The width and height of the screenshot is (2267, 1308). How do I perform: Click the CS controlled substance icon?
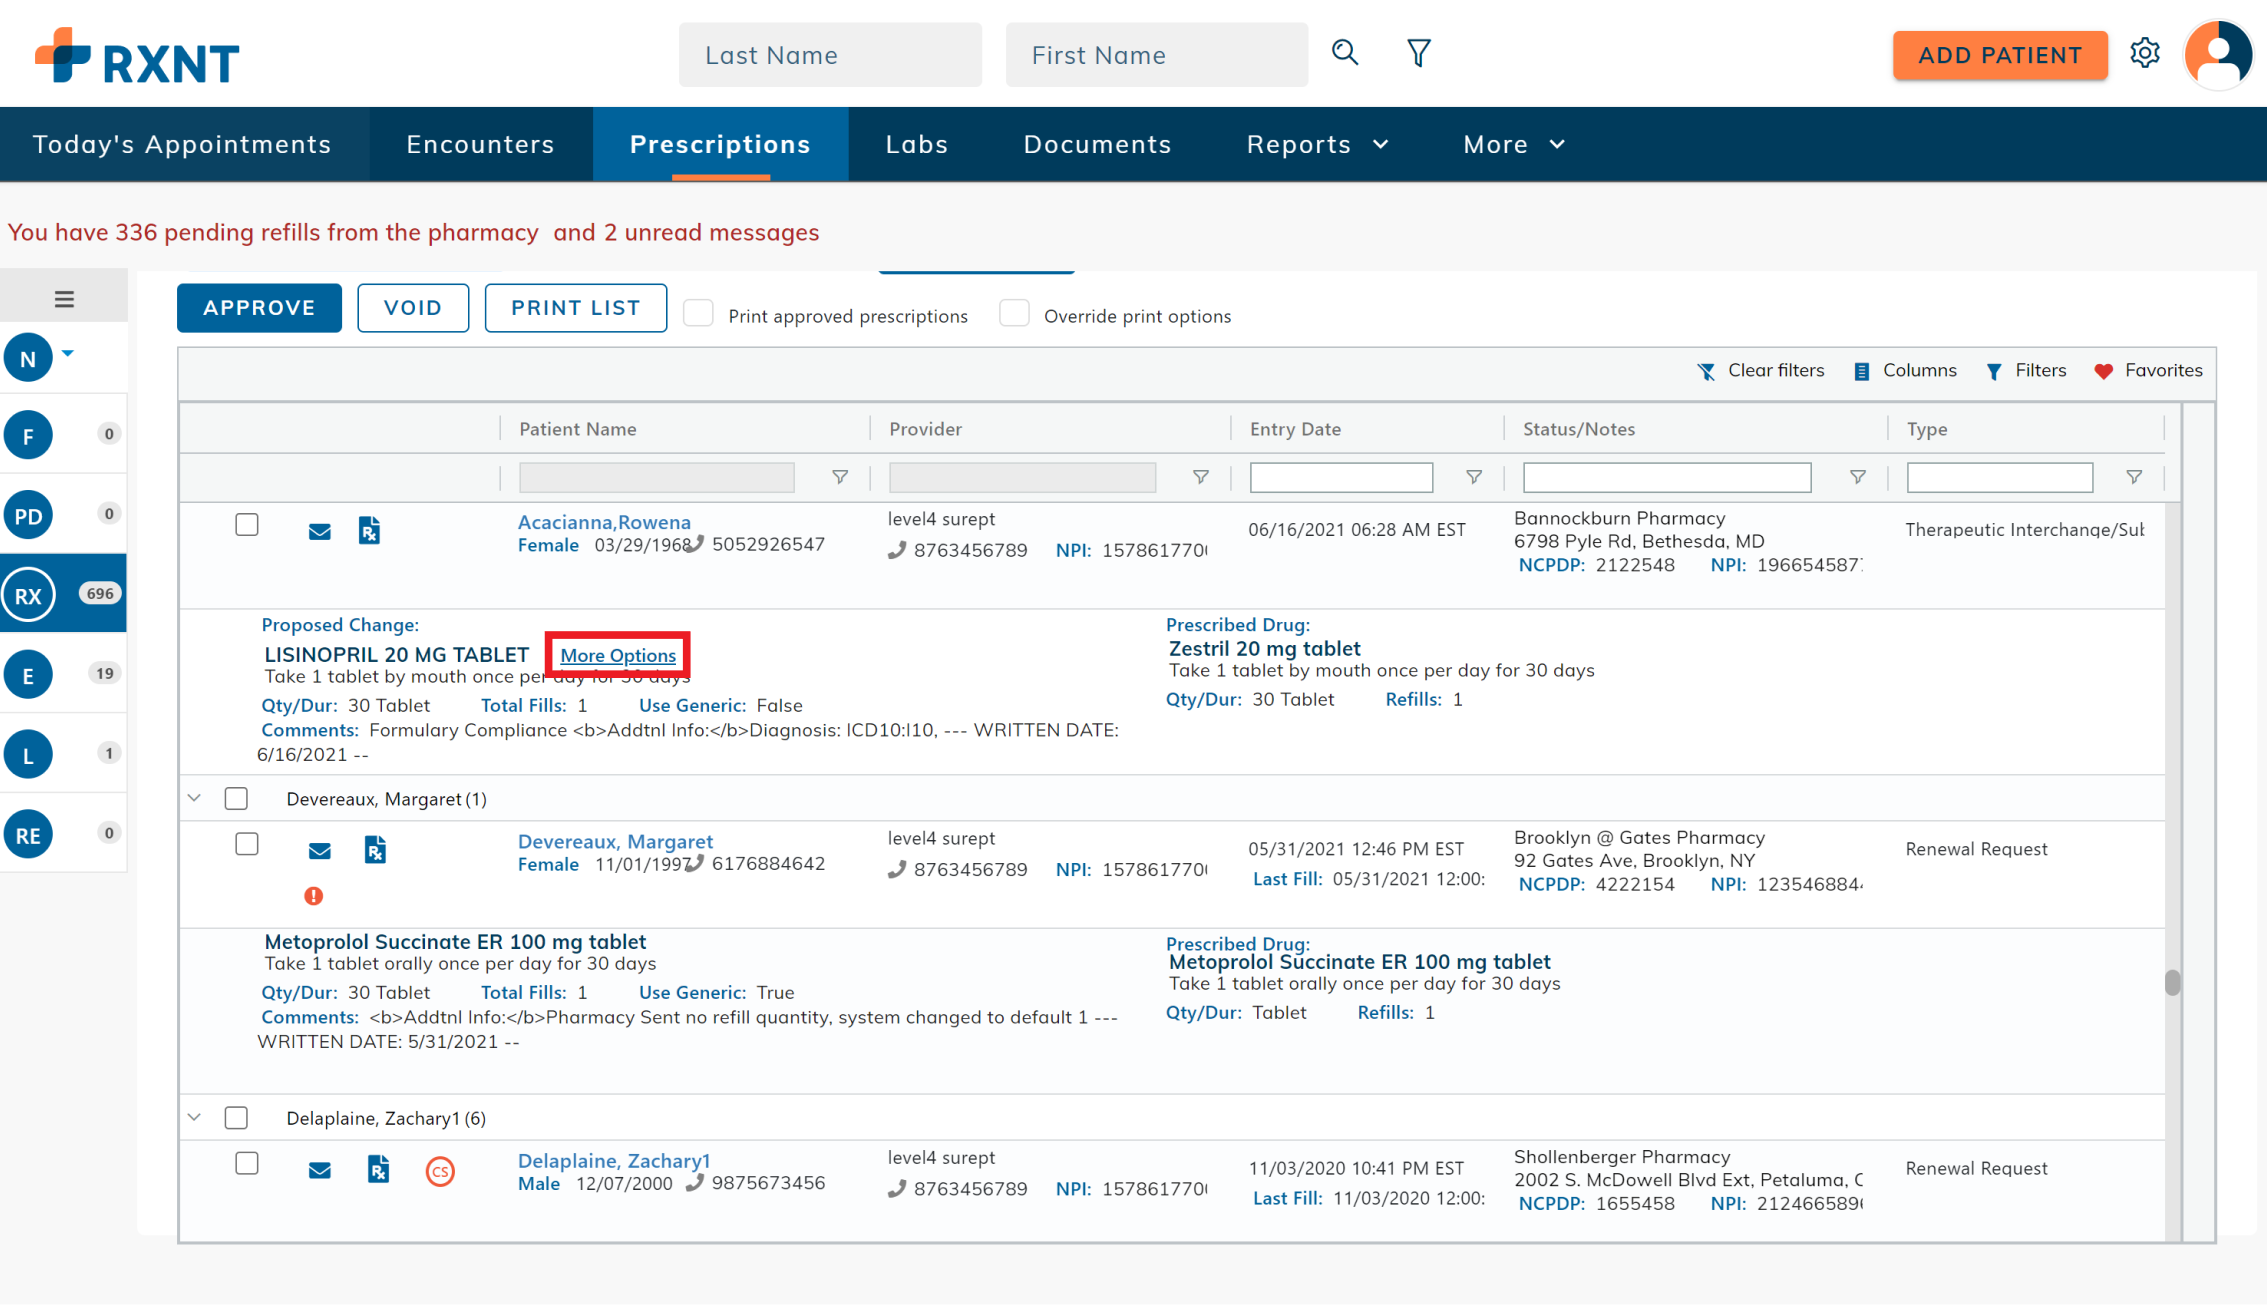pyautogui.click(x=440, y=1171)
